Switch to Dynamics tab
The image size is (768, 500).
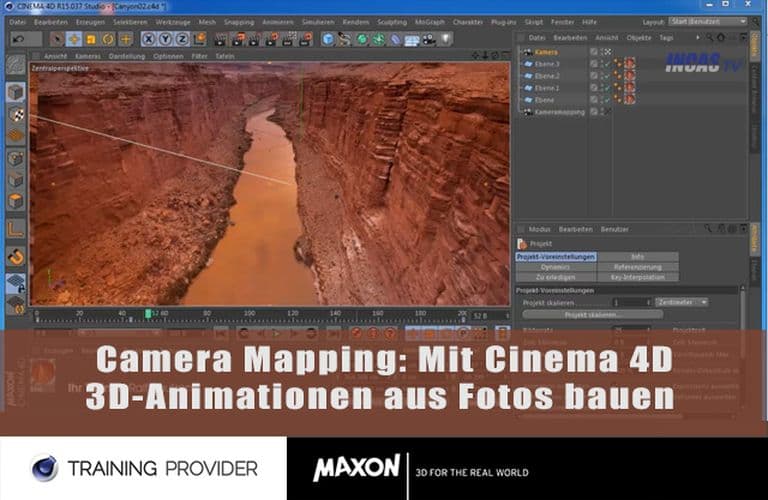[556, 267]
